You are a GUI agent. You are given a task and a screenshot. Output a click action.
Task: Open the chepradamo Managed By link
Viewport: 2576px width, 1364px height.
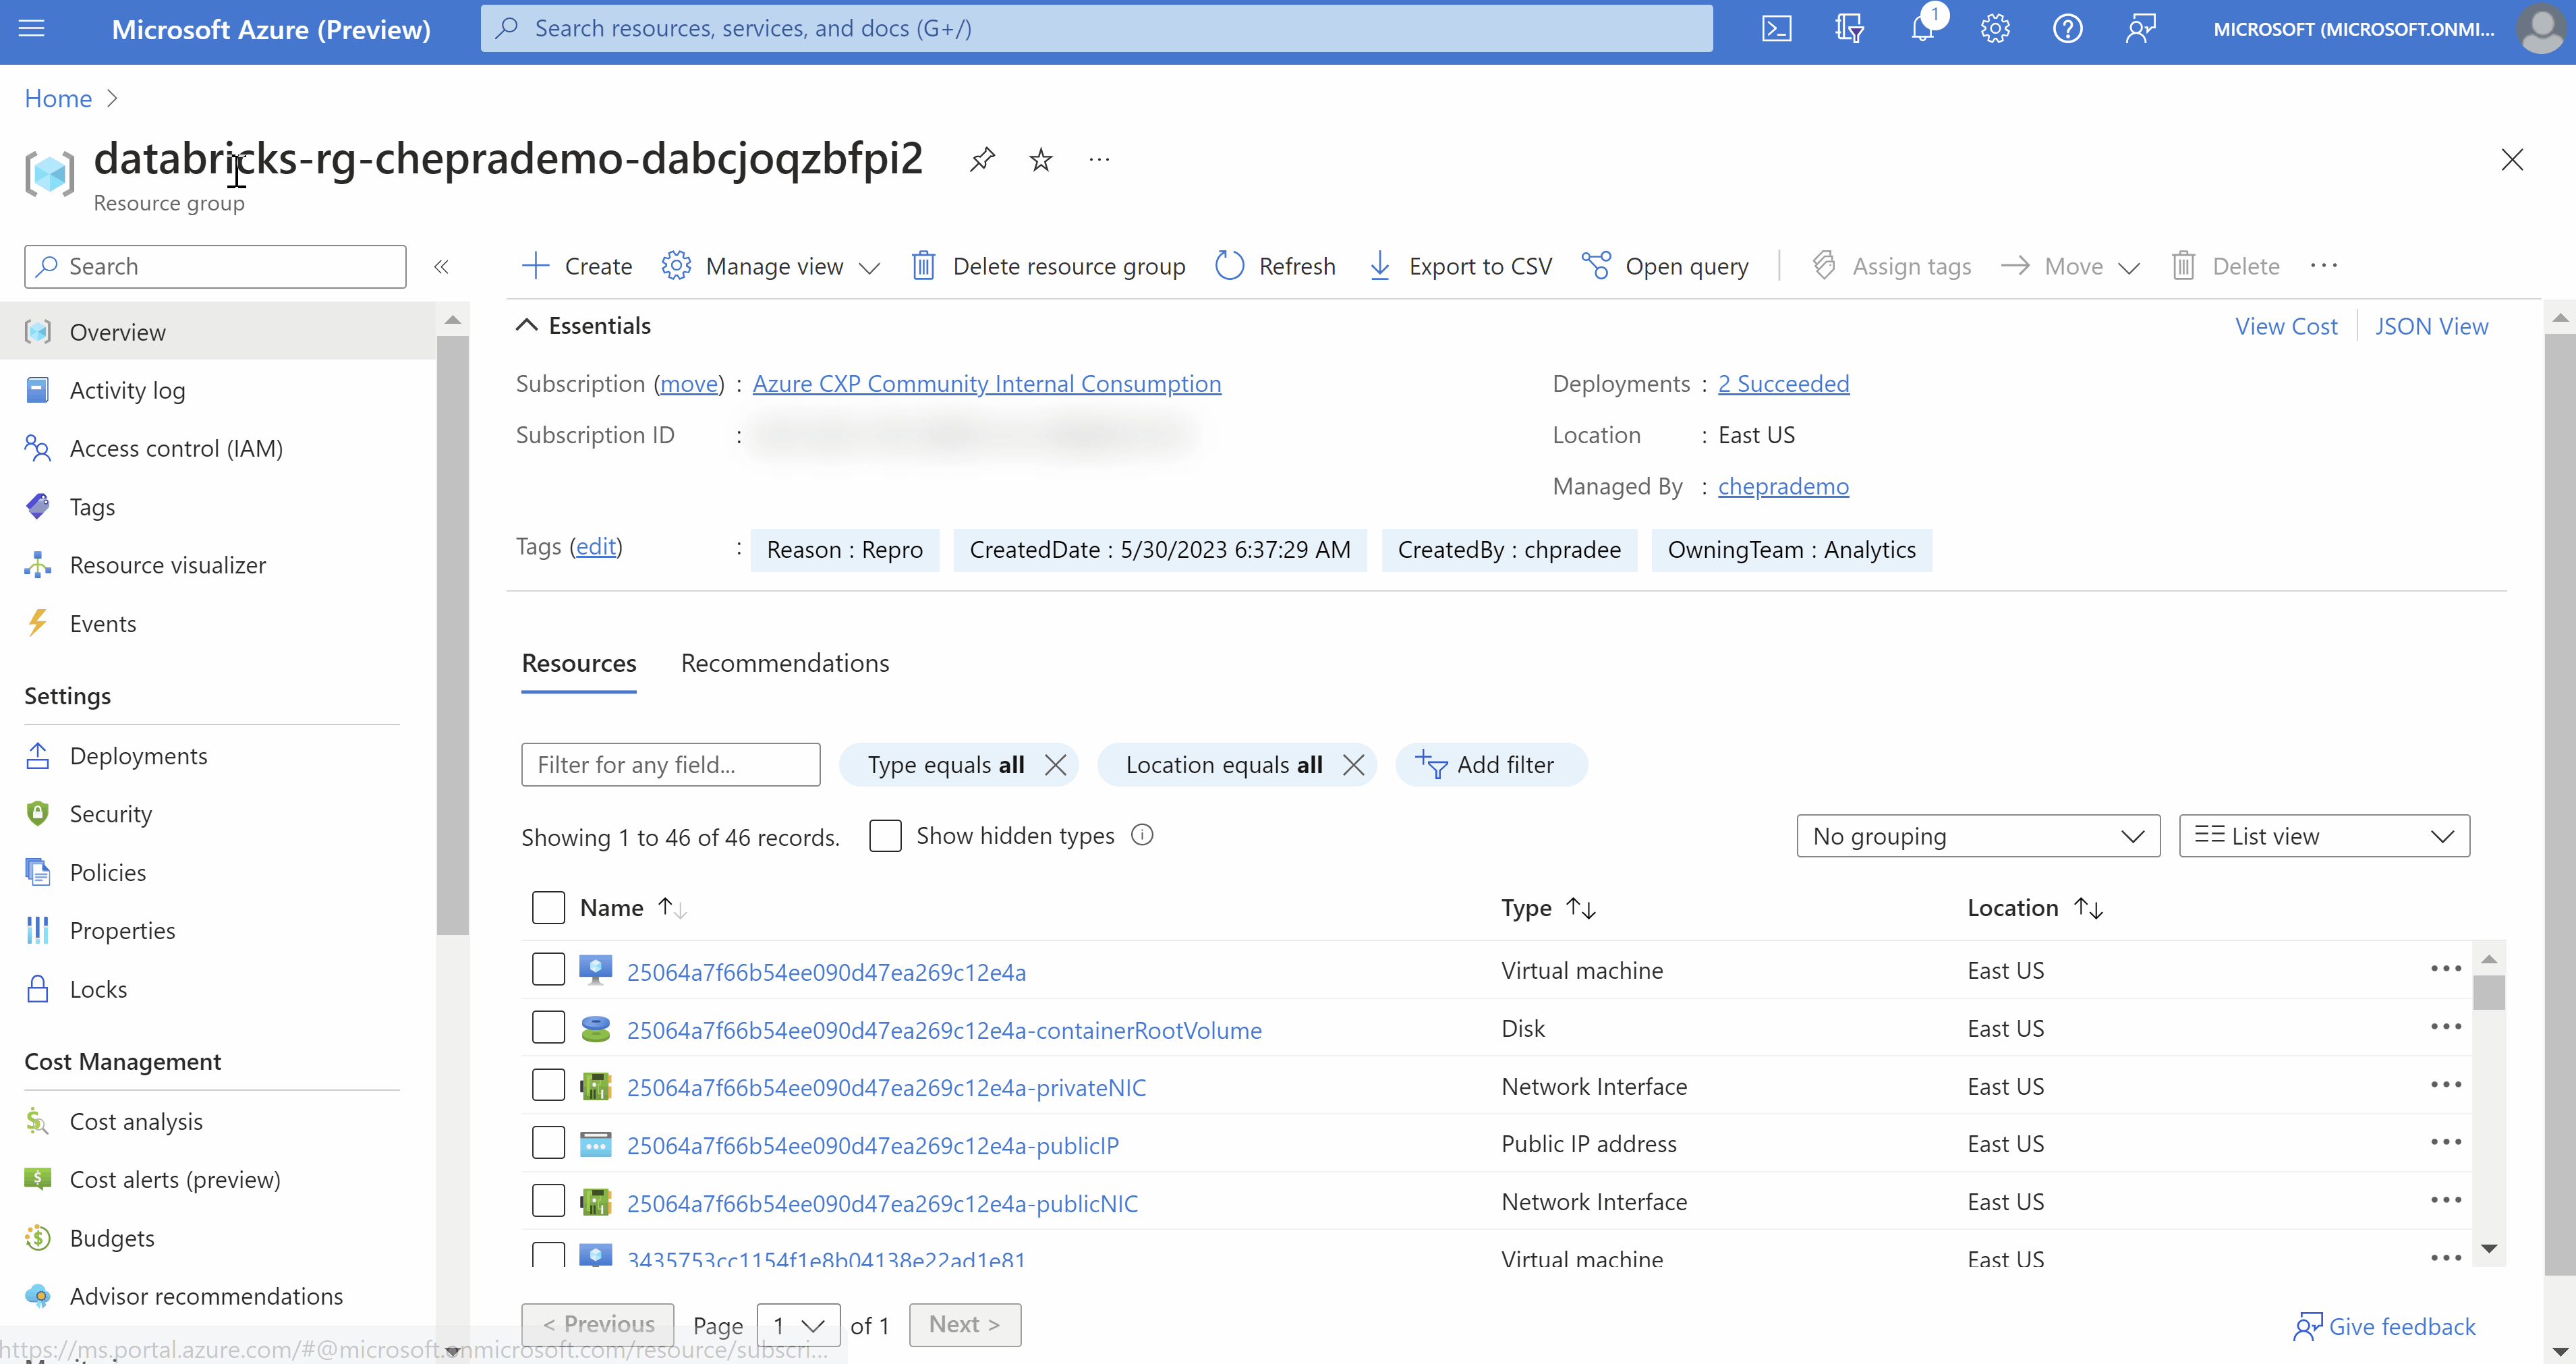coord(1783,487)
